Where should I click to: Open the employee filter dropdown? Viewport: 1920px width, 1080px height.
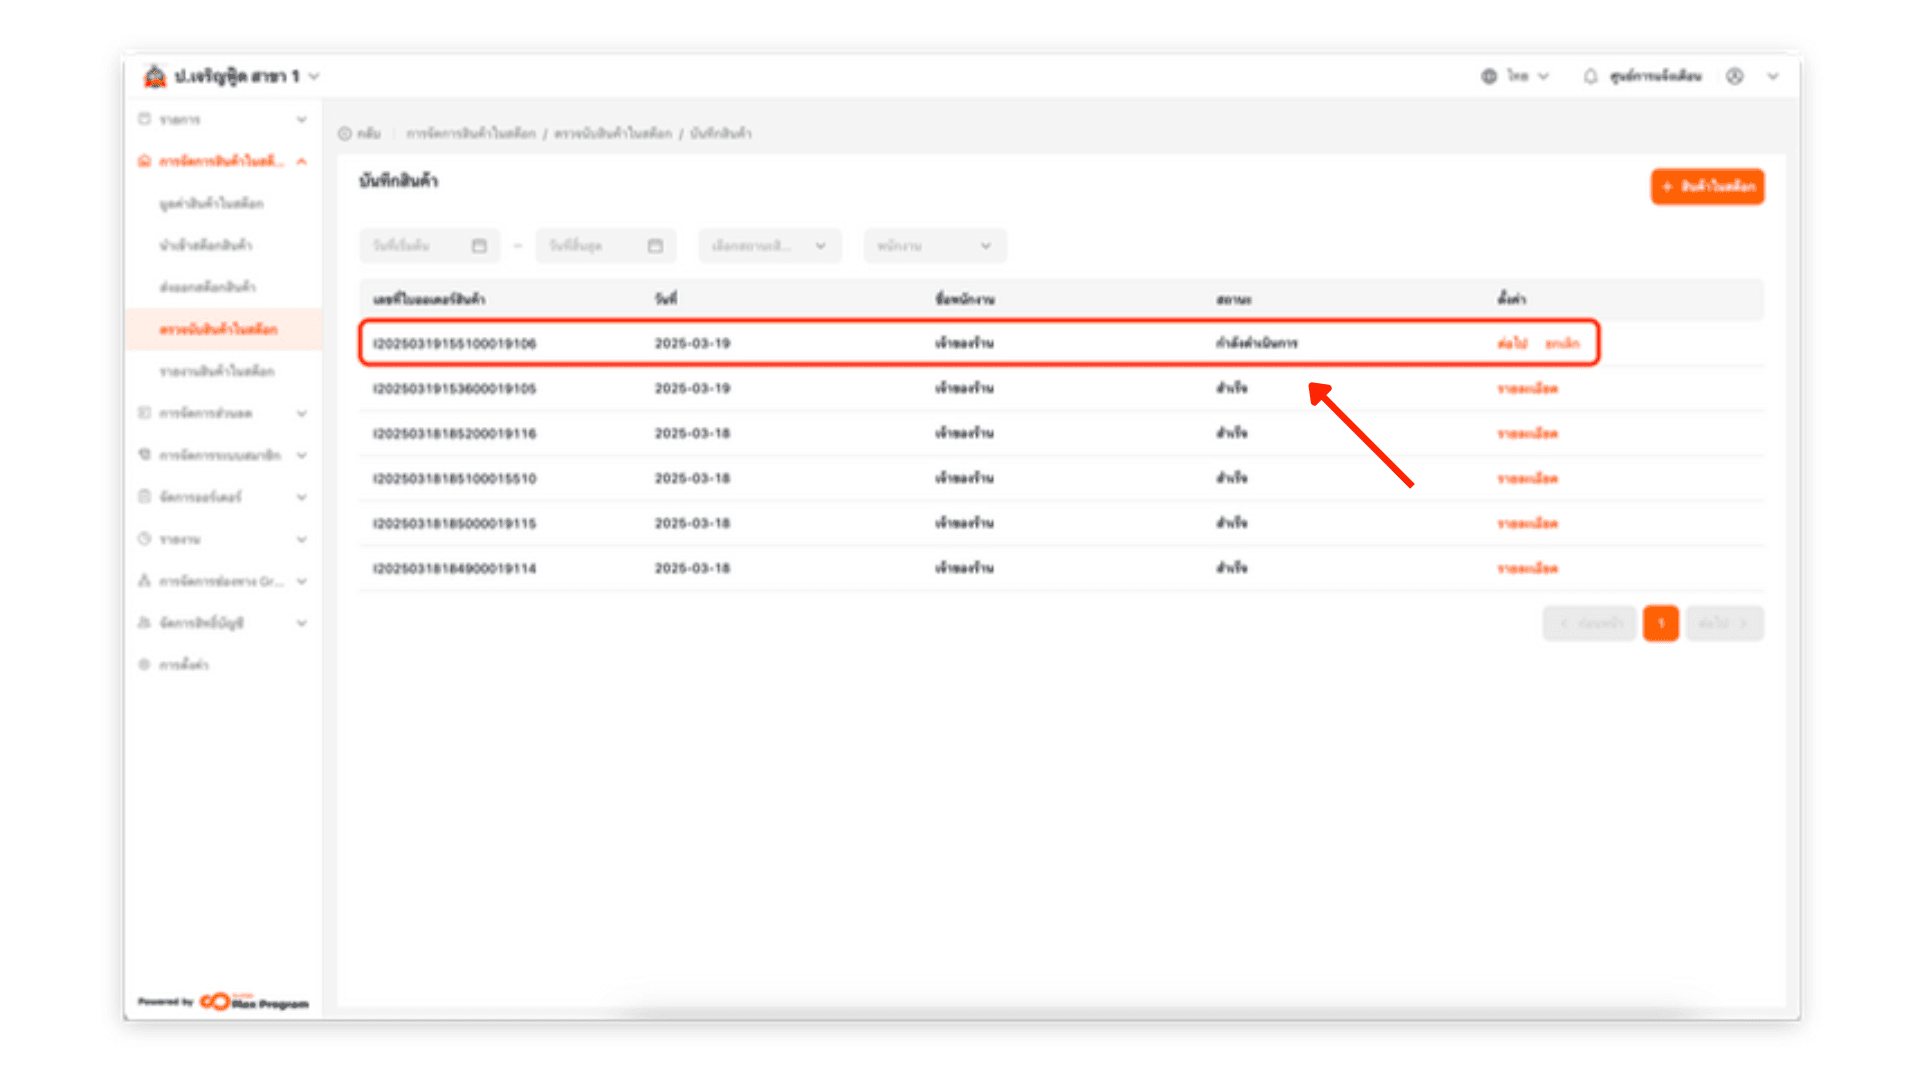934,246
